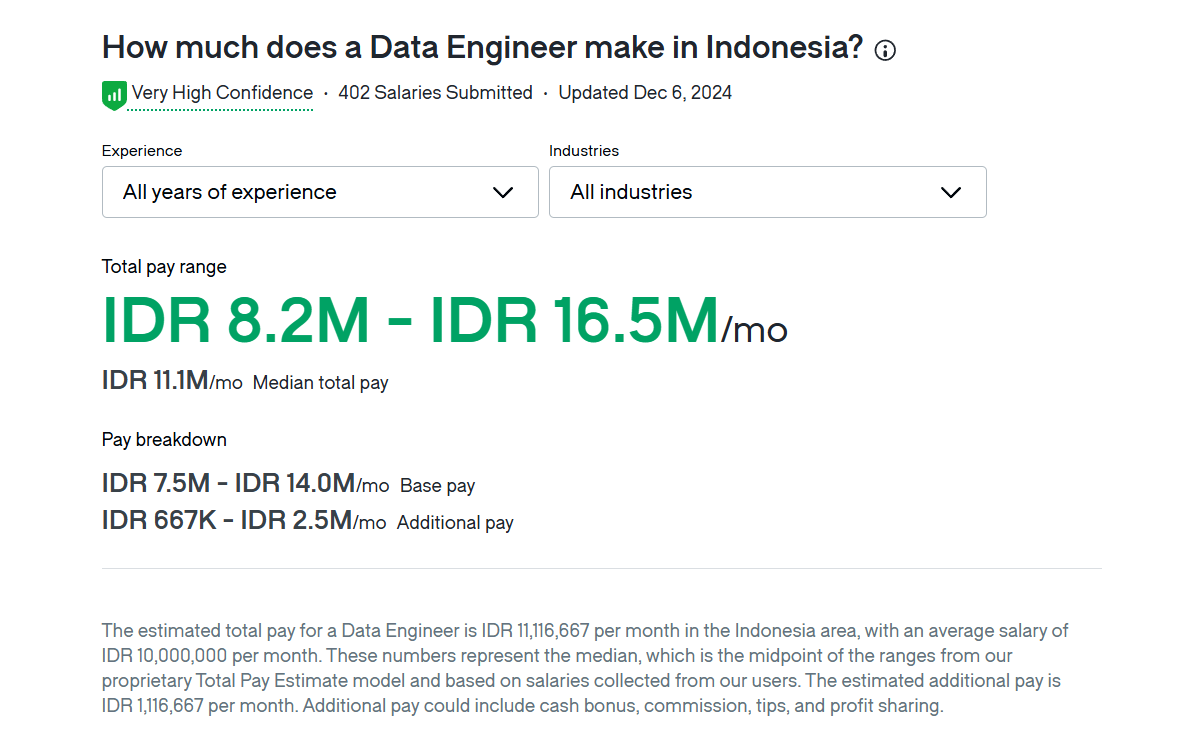The height and width of the screenshot is (736, 1193).
Task: Select the 'All years of experience' combo box
Action: click(x=320, y=191)
